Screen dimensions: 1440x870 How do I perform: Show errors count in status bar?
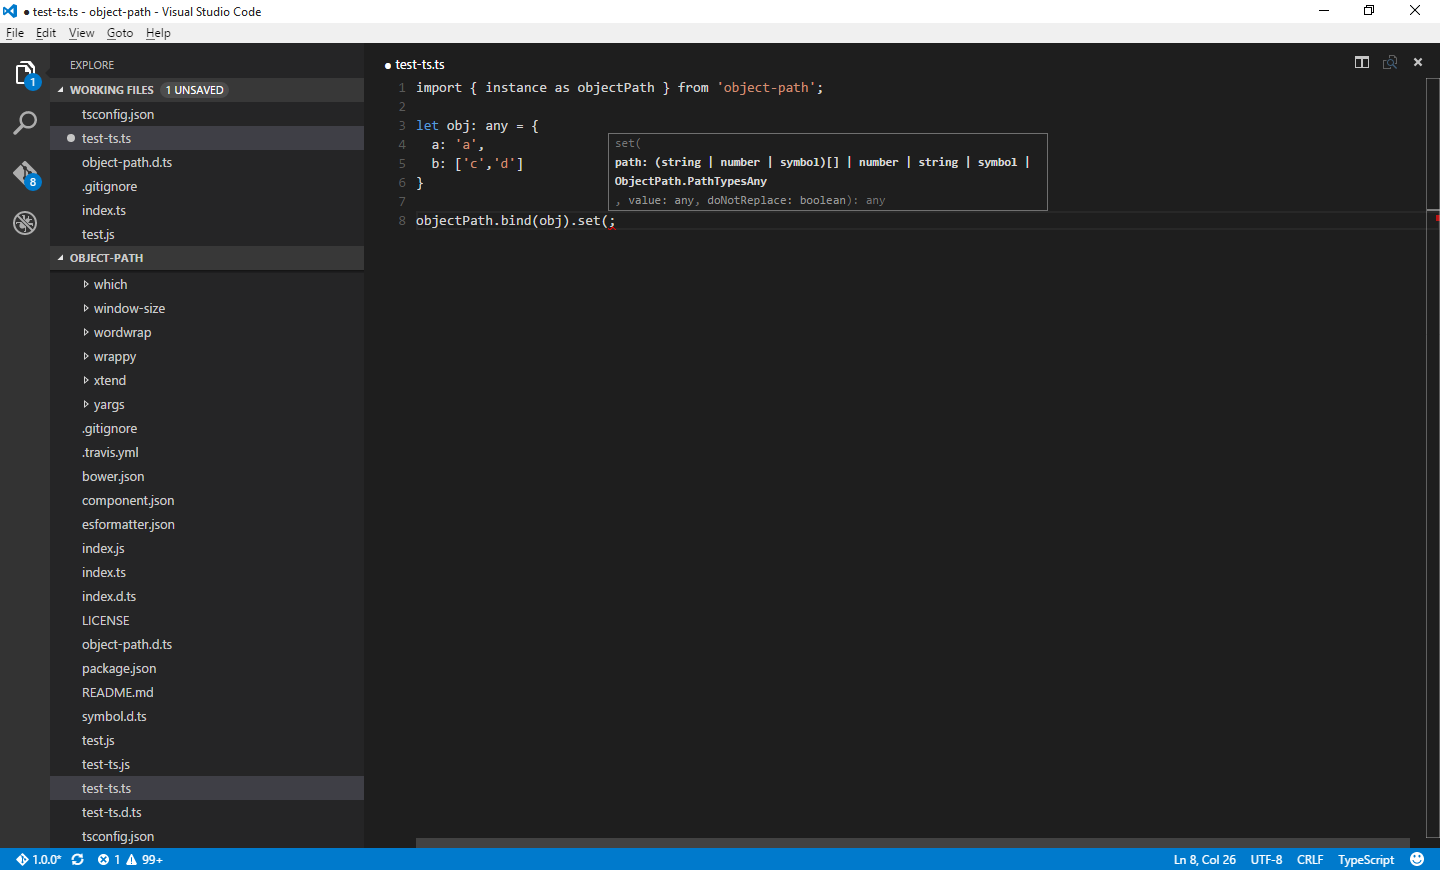pyautogui.click(x=109, y=859)
